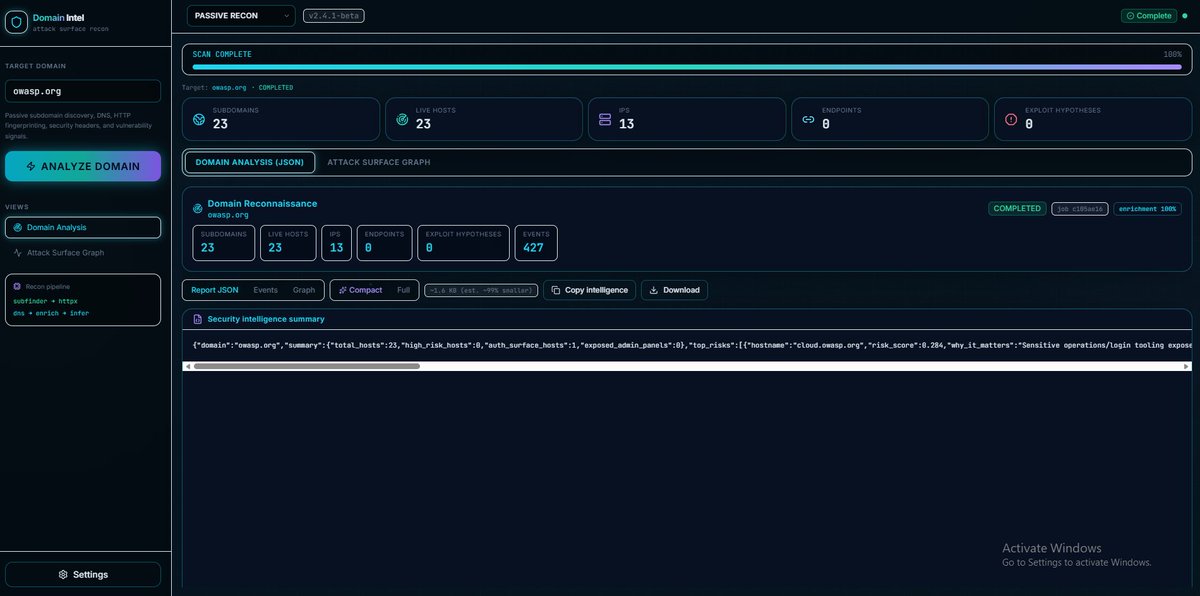The width and height of the screenshot is (1200, 596).
Task: Click the Live Hosts radar icon
Action: point(402,119)
